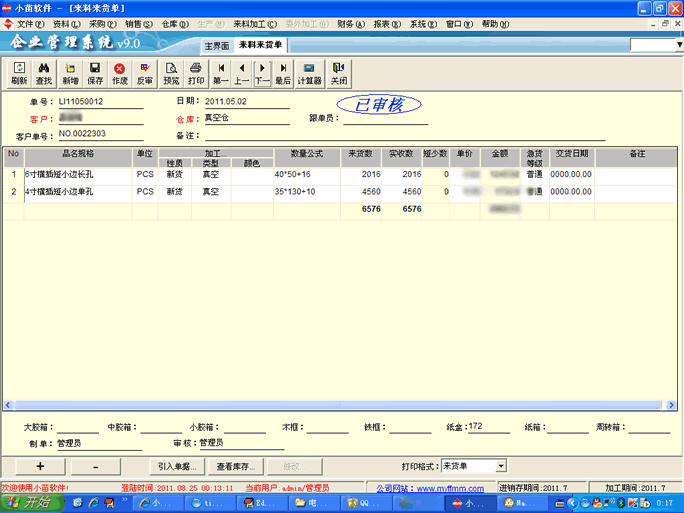Launch Internet Explorer from quick launch

(x=94, y=503)
